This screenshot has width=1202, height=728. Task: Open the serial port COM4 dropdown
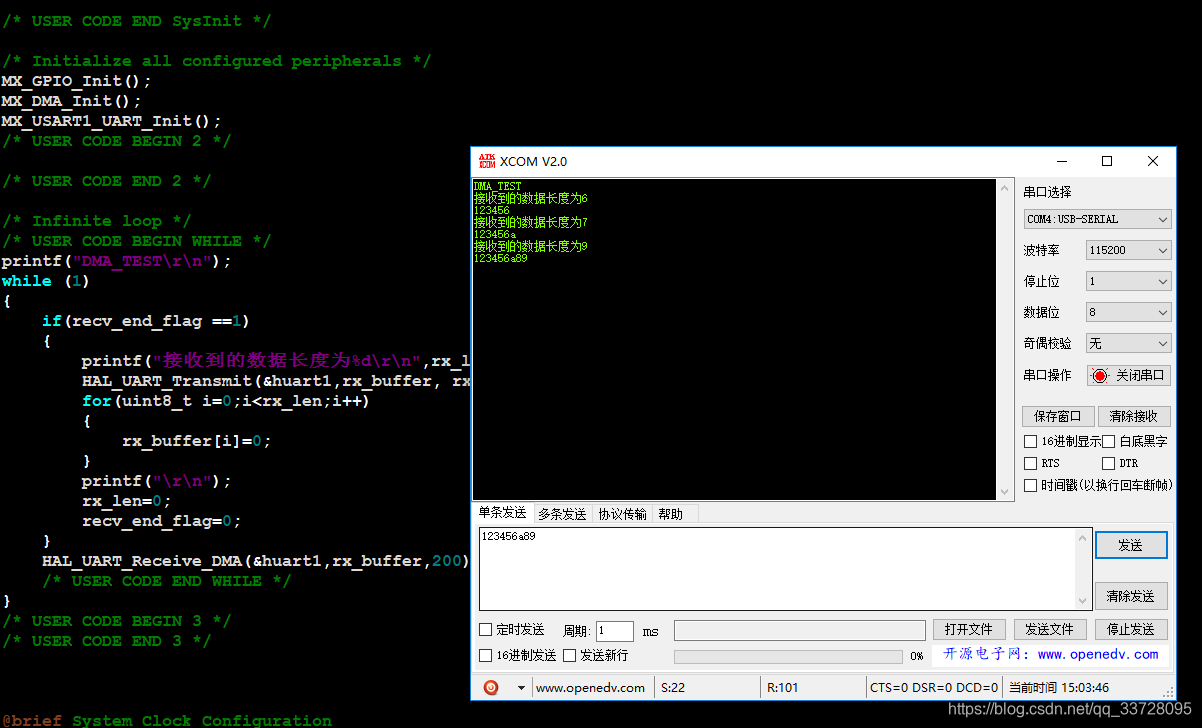coord(1097,219)
